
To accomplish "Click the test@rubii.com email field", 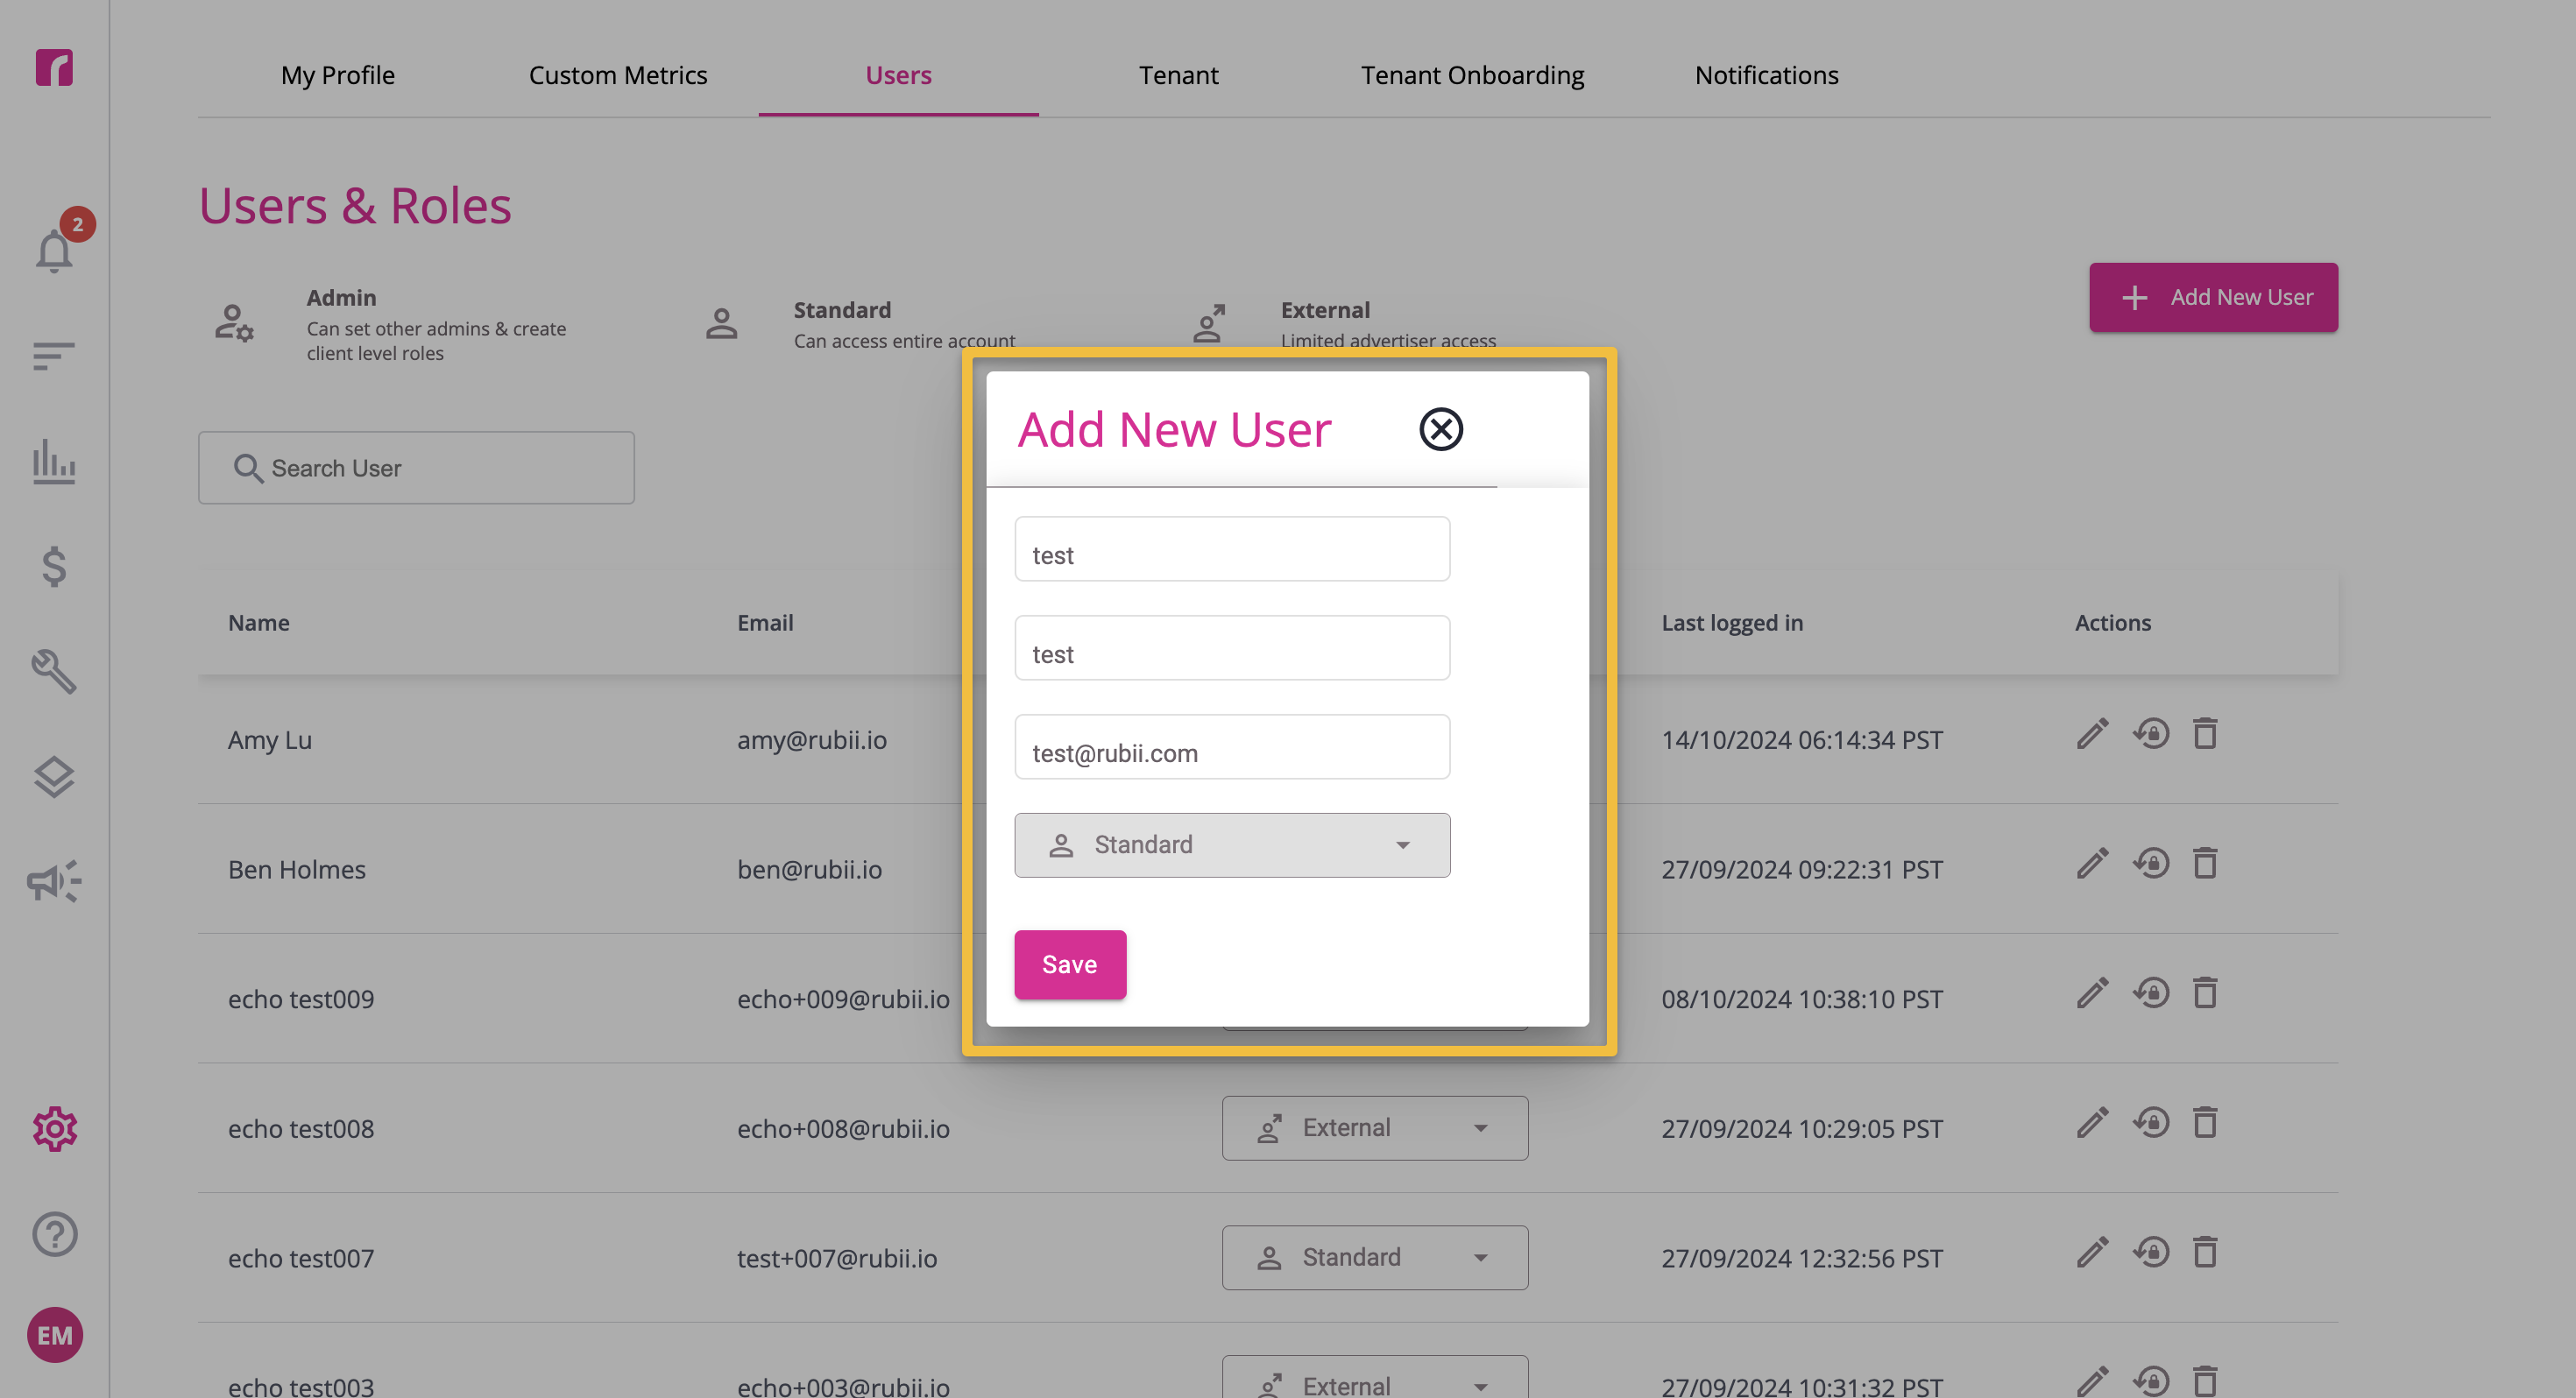I will (1232, 747).
